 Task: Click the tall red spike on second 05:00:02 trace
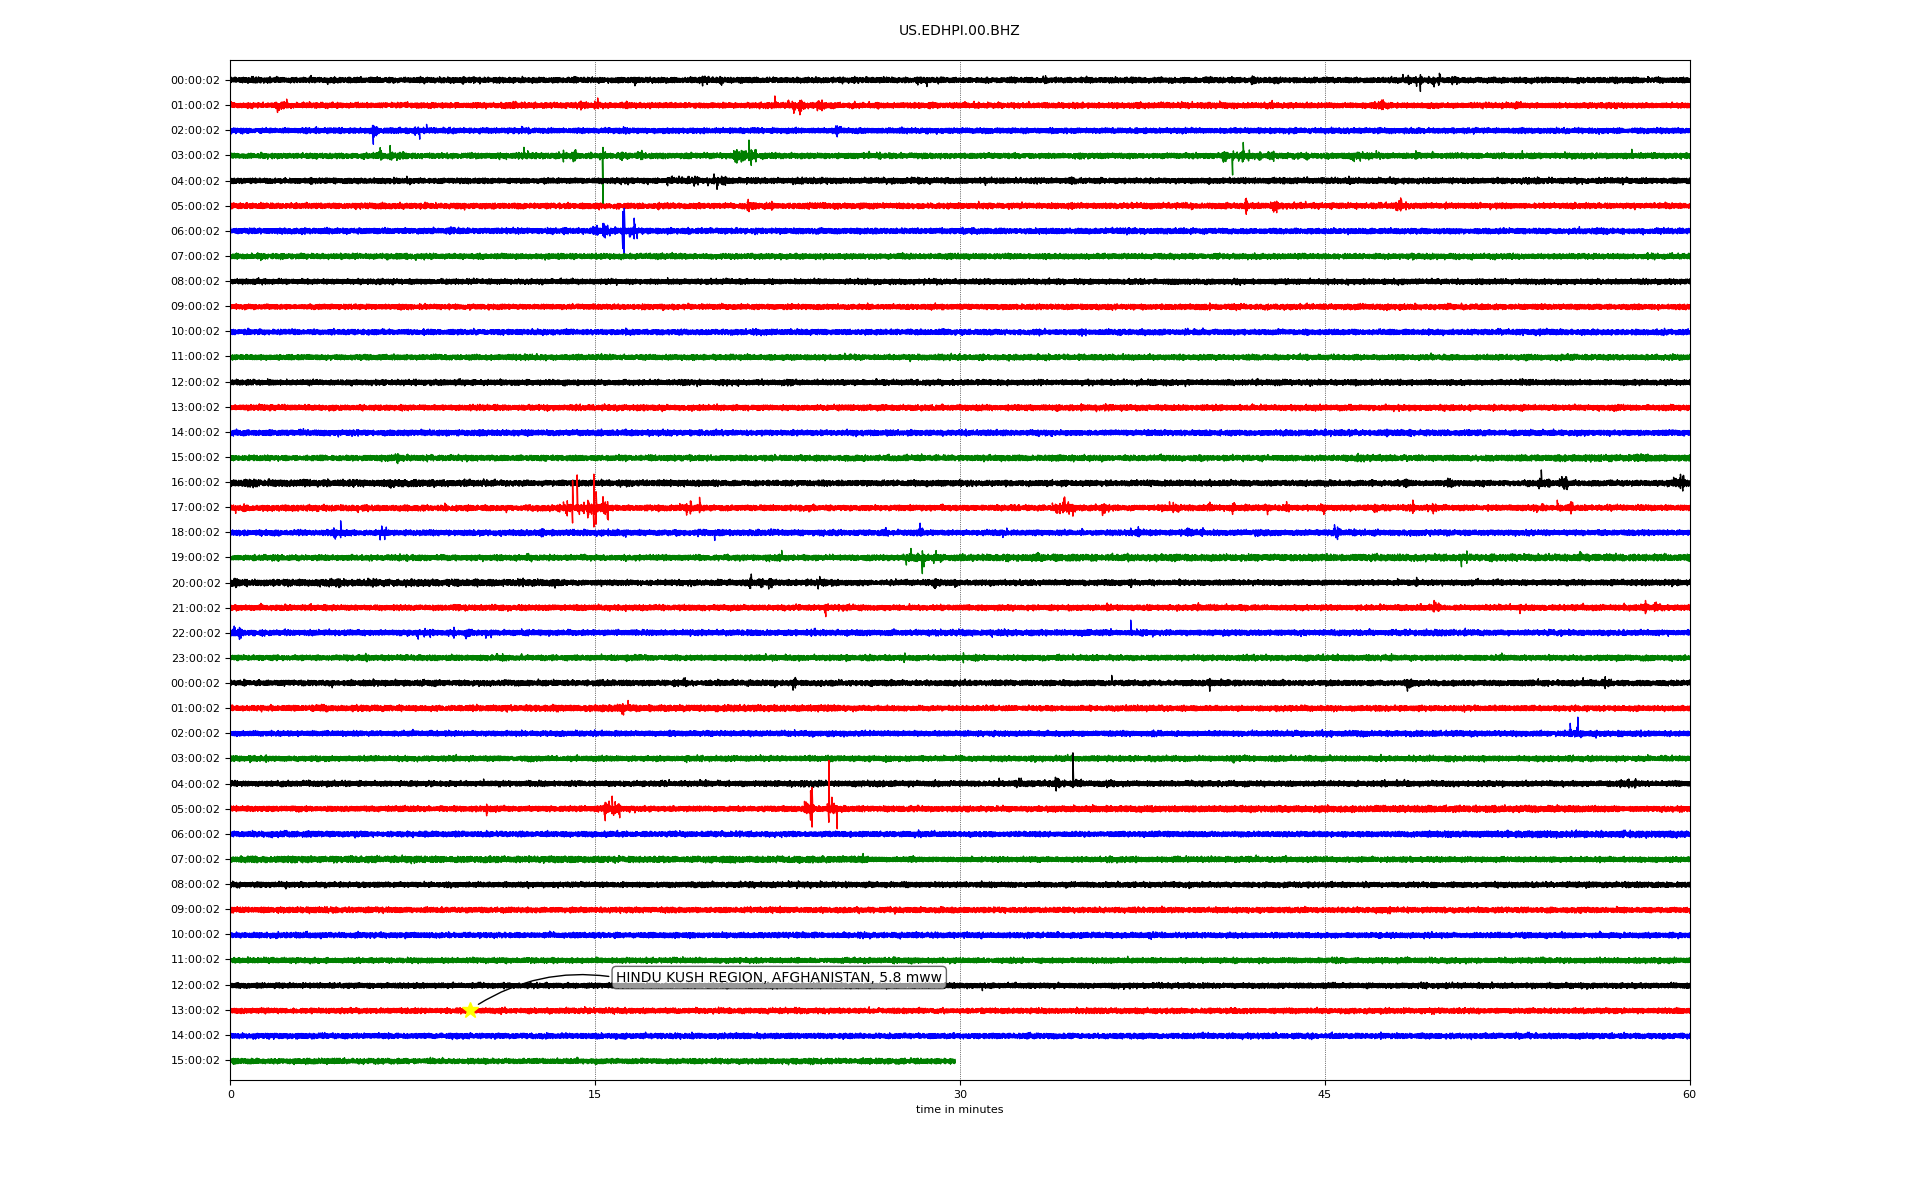click(829, 790)
